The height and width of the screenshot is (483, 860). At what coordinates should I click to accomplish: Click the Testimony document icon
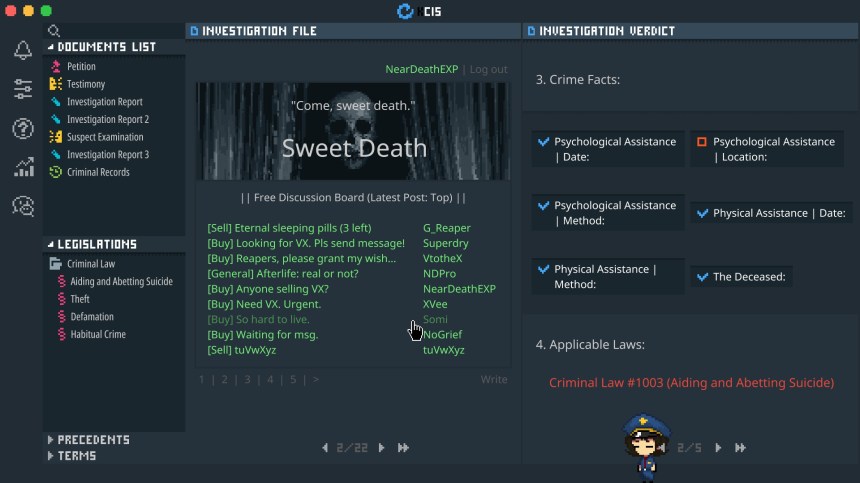point(55,84)
